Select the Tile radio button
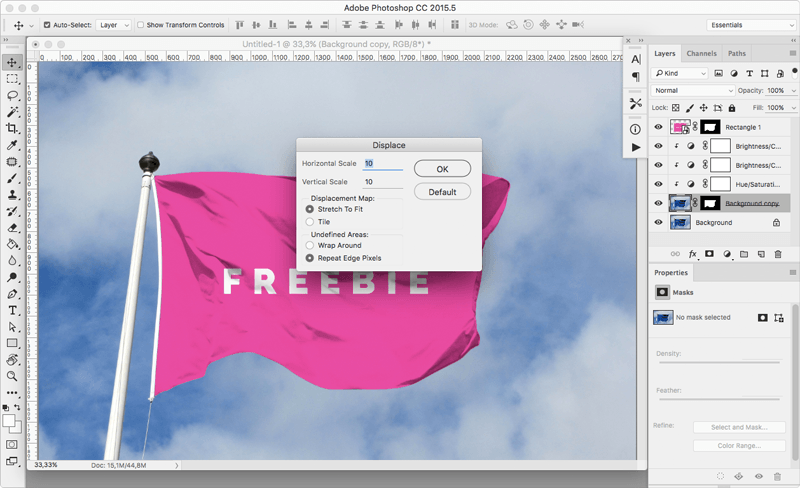The image size is (800, 488). tap(309, 221)
